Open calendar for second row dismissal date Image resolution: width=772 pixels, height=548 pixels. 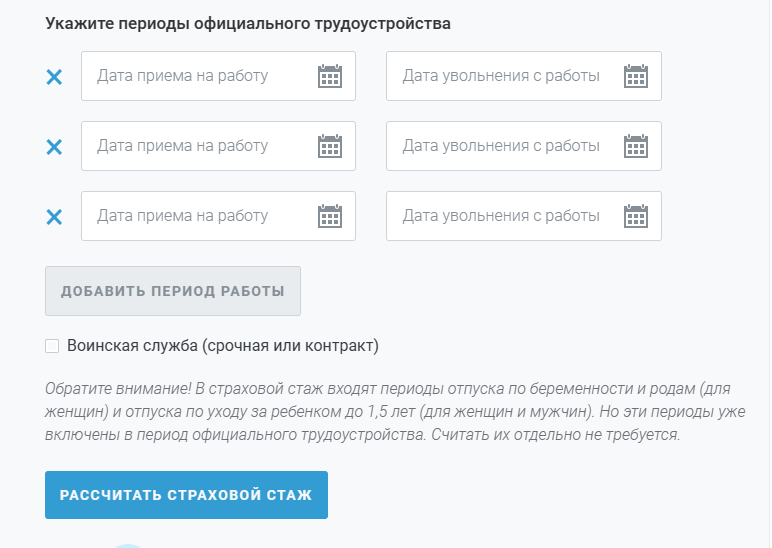[636, 146]
